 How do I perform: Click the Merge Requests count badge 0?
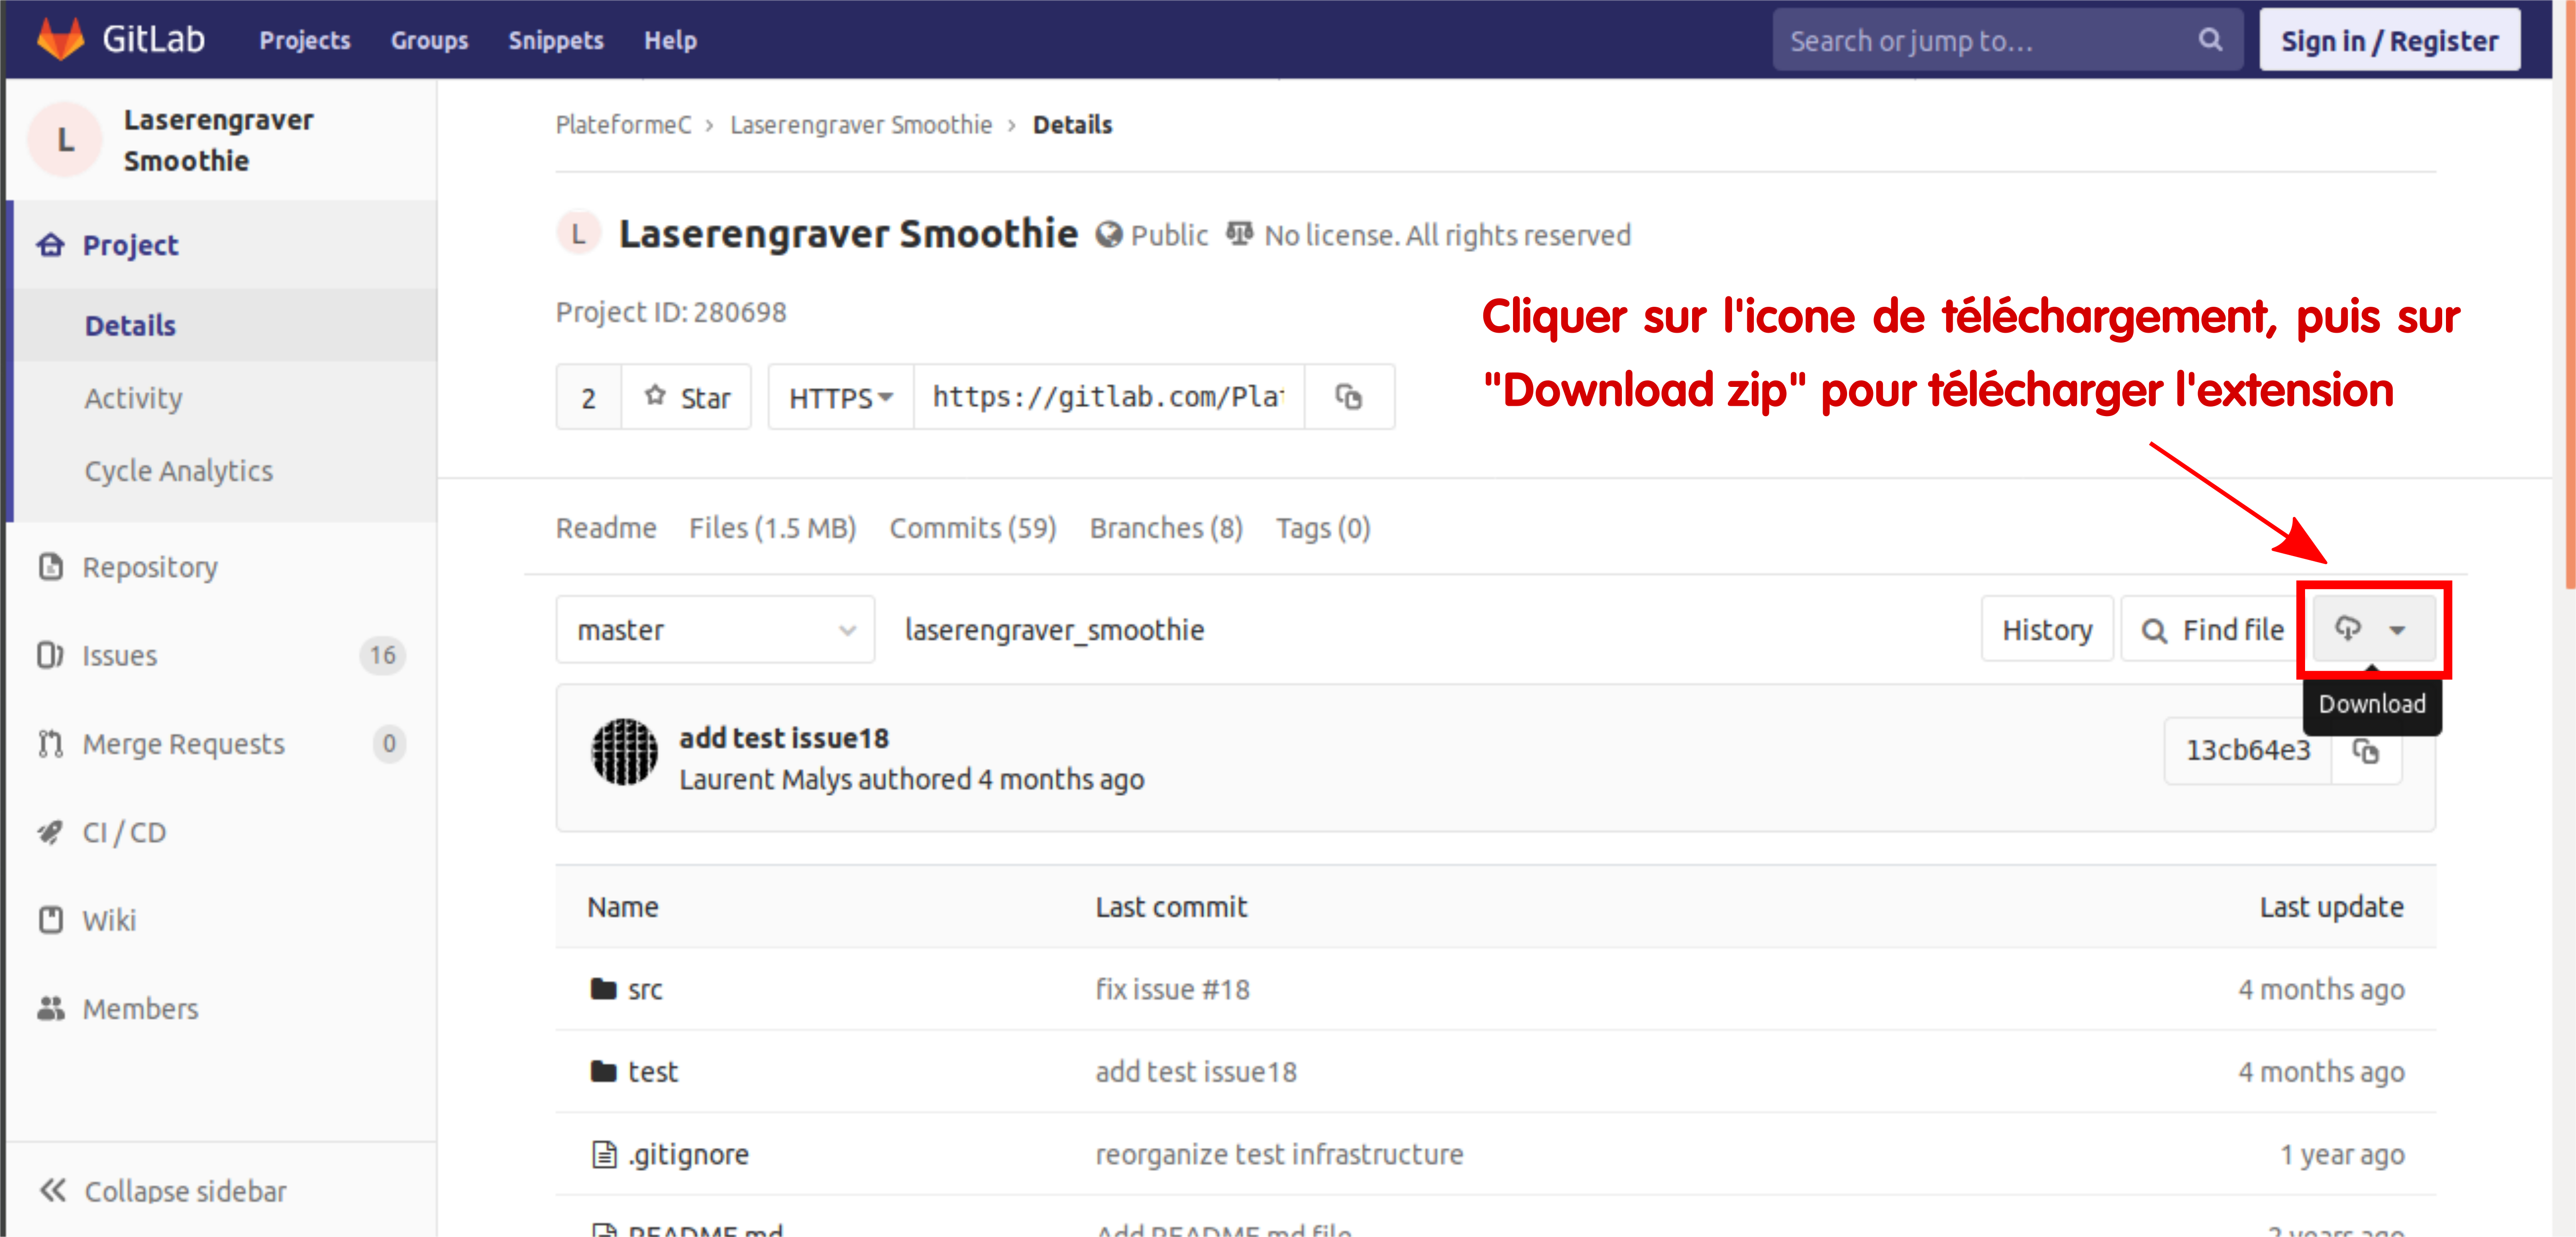pos(389,744)
